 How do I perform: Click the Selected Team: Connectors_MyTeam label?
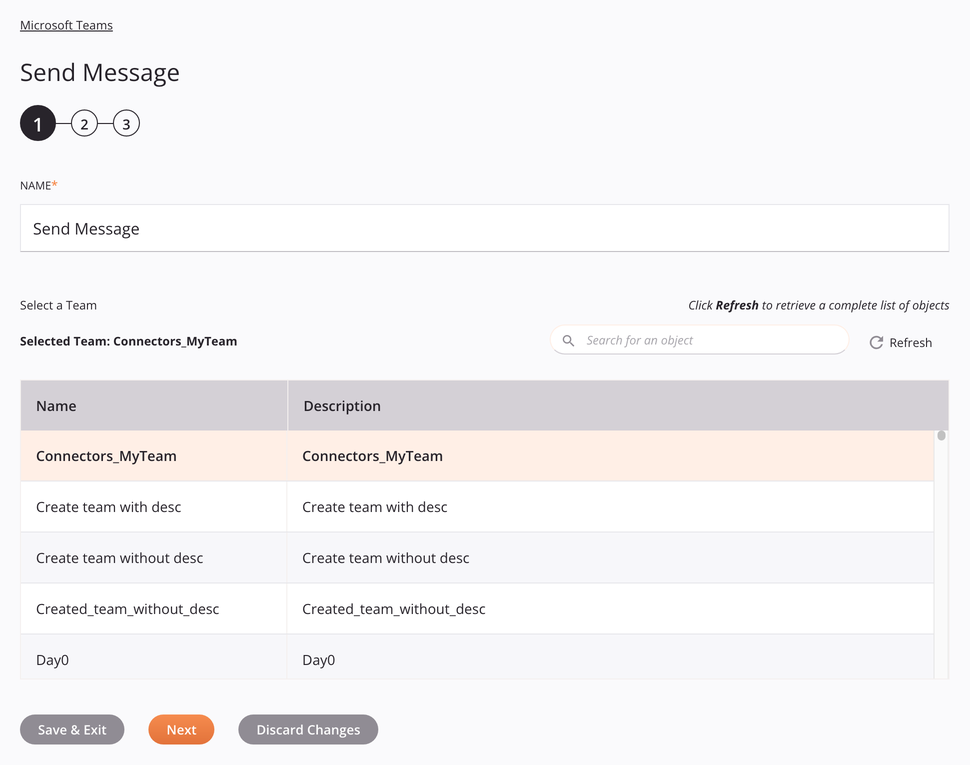pyautogui.click(x=128, y=340)
